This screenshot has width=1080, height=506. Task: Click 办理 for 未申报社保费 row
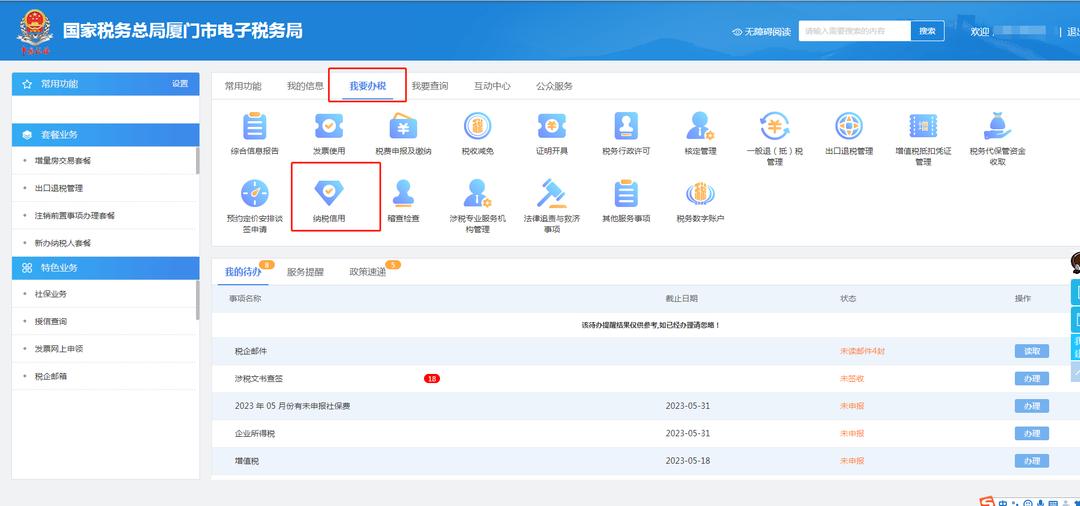(1031, 406)
